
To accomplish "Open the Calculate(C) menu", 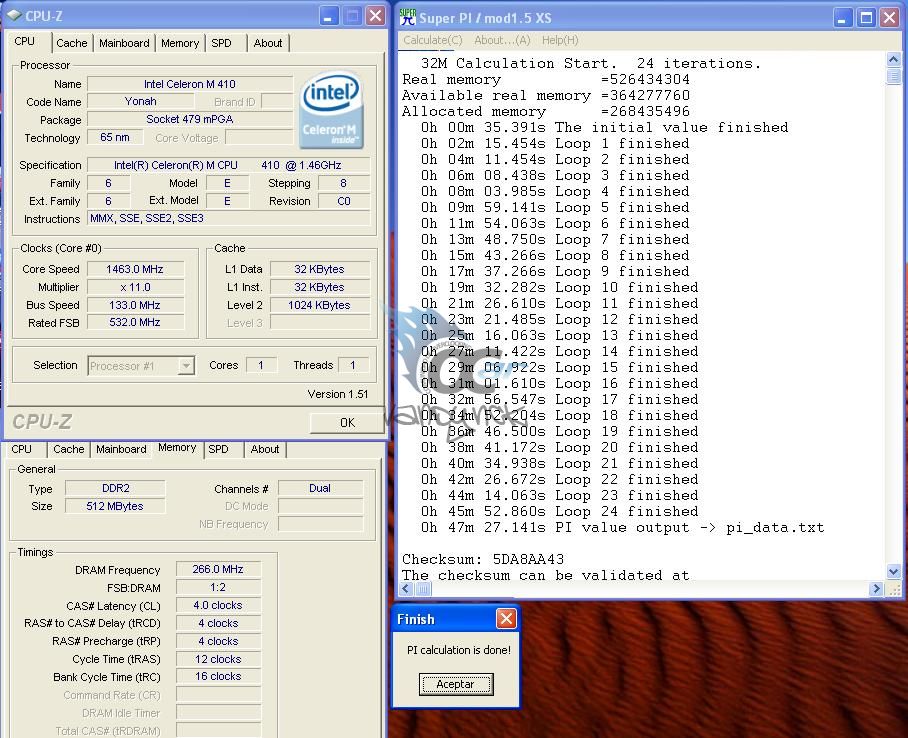I will [x=433, y=40].
